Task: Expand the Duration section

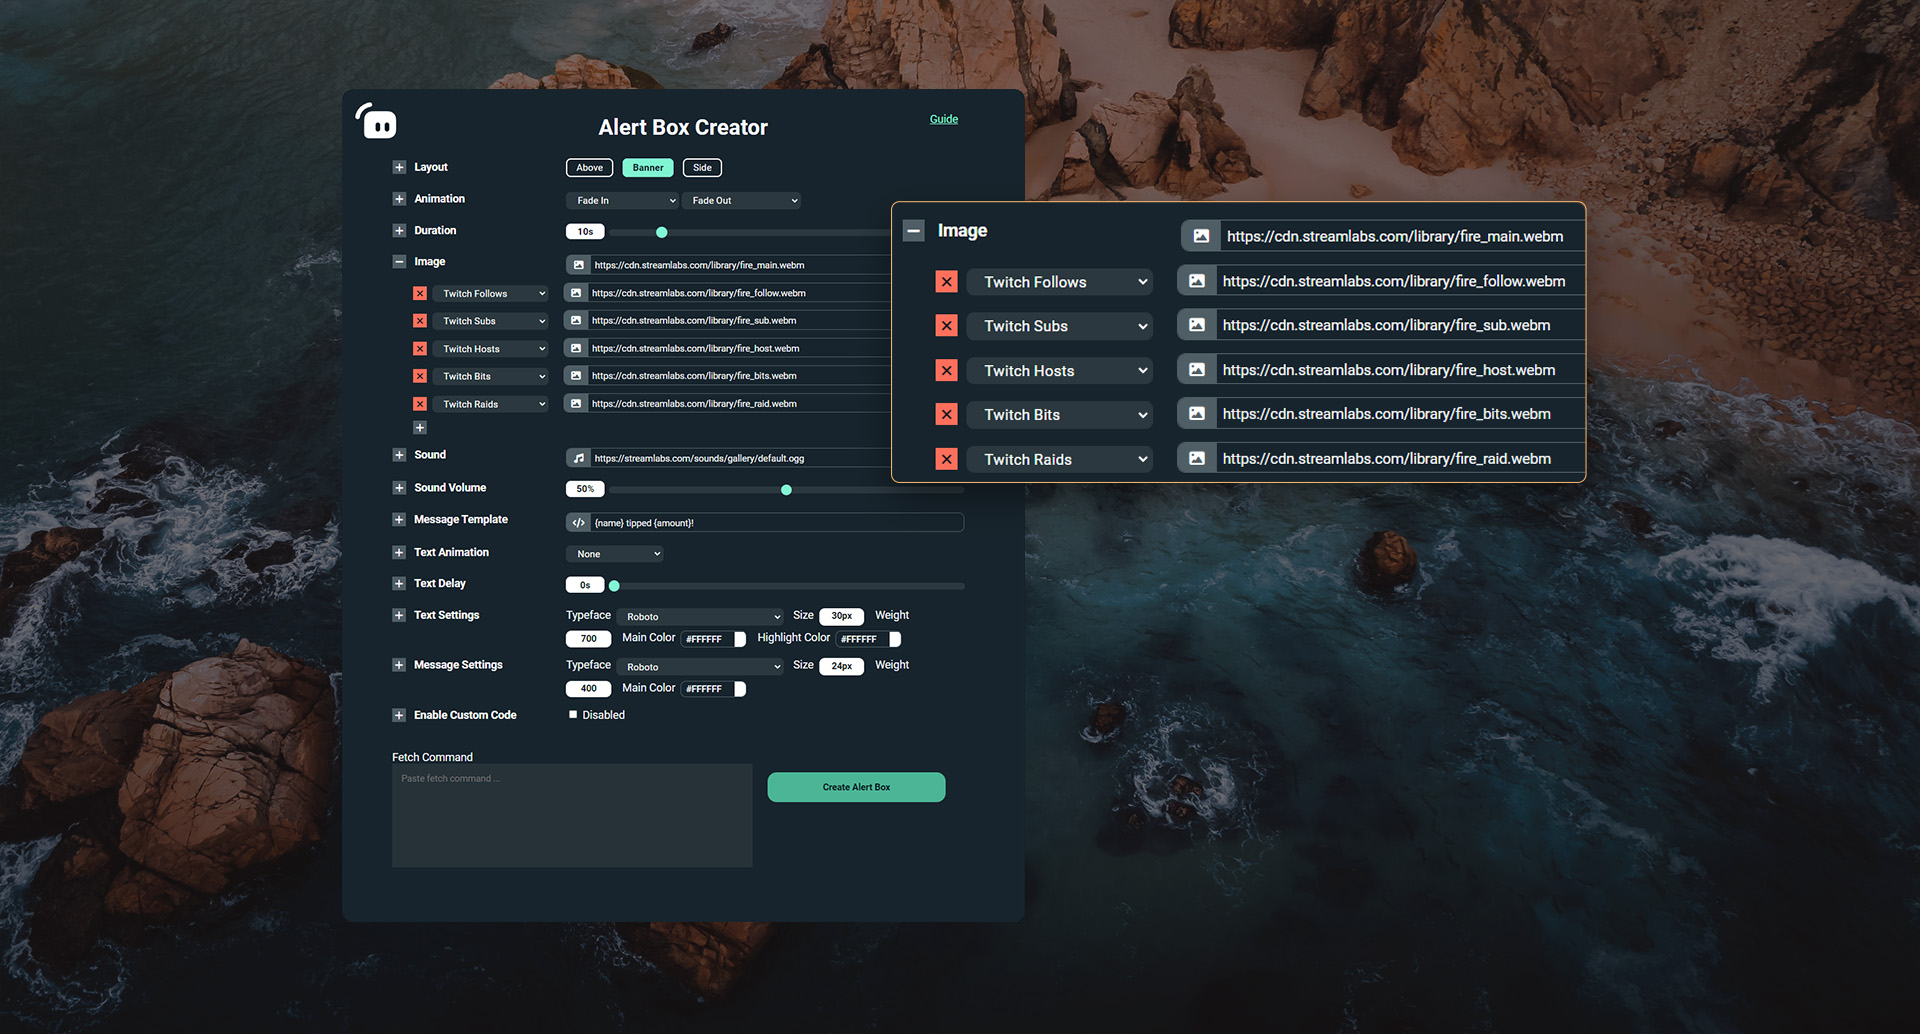Action: pos(399,230)
